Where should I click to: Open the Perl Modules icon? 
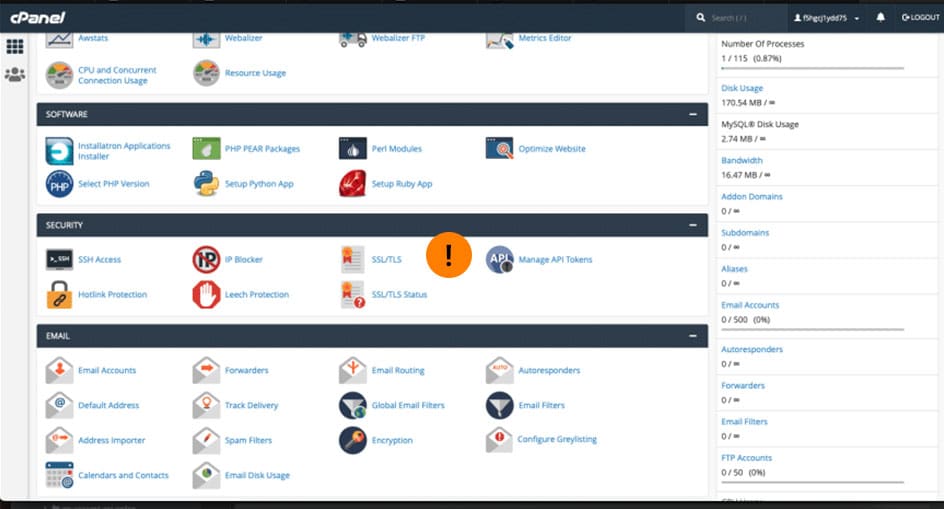point(353,148)
